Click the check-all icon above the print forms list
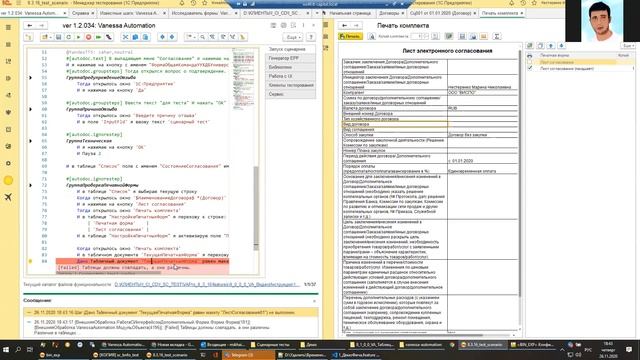Viewport: 640px width, 360px height. pos(530,46)
